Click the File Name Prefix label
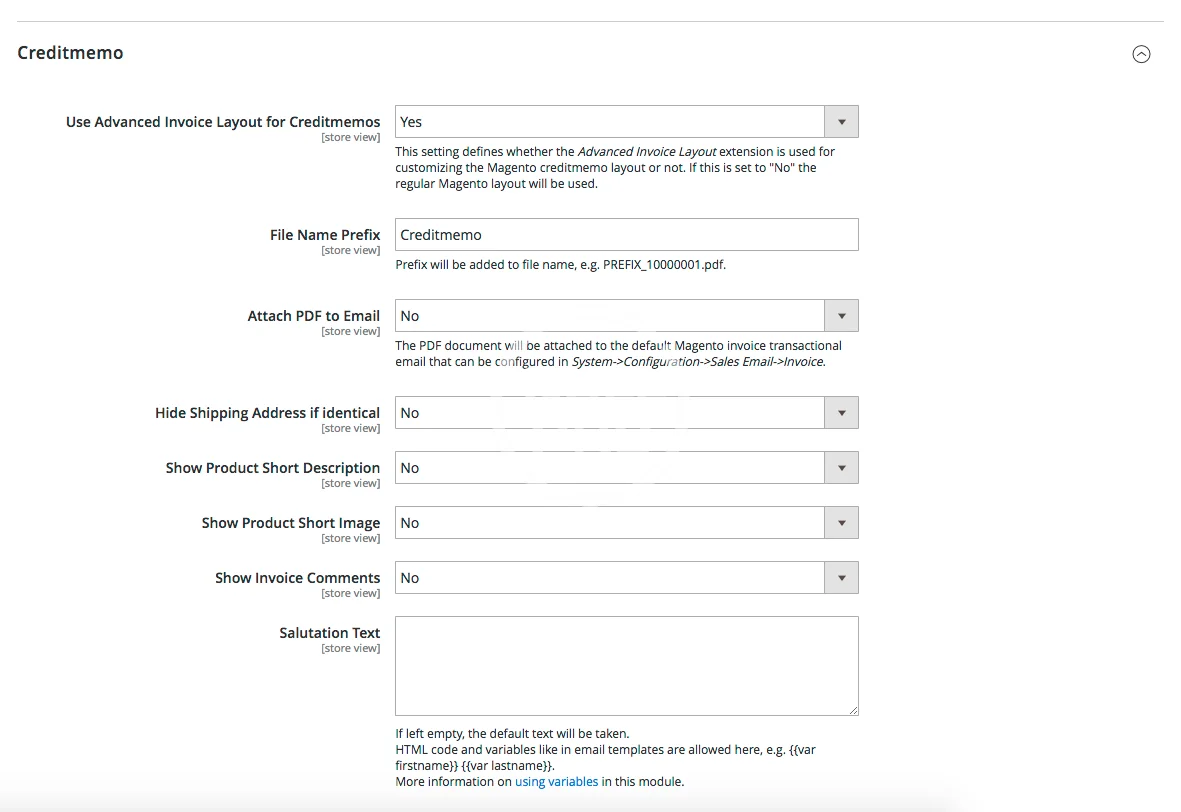 [325, 235]
